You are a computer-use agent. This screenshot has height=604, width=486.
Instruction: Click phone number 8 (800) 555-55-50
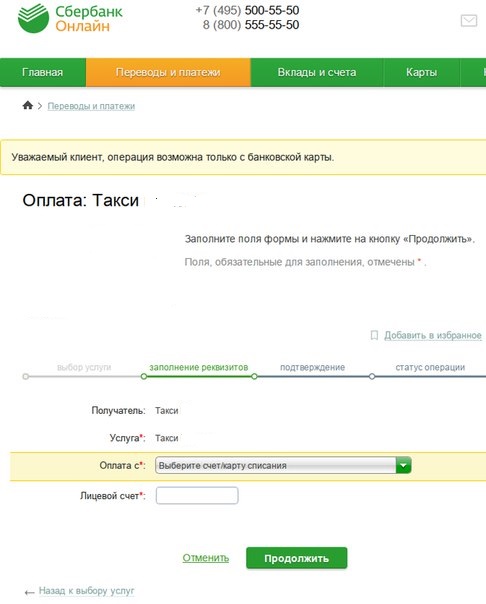pyautogui.click(x=251, y=25)
